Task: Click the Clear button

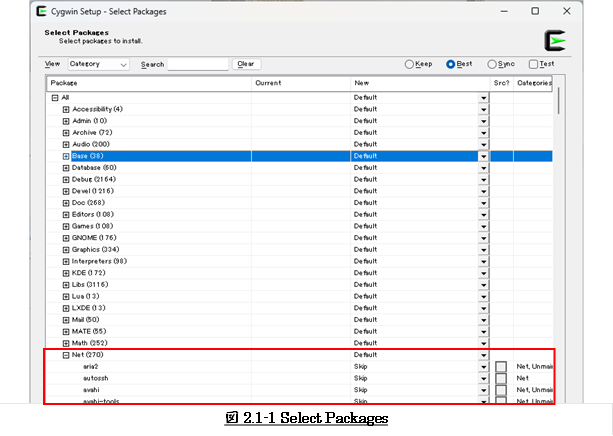Action: (246, 64)
